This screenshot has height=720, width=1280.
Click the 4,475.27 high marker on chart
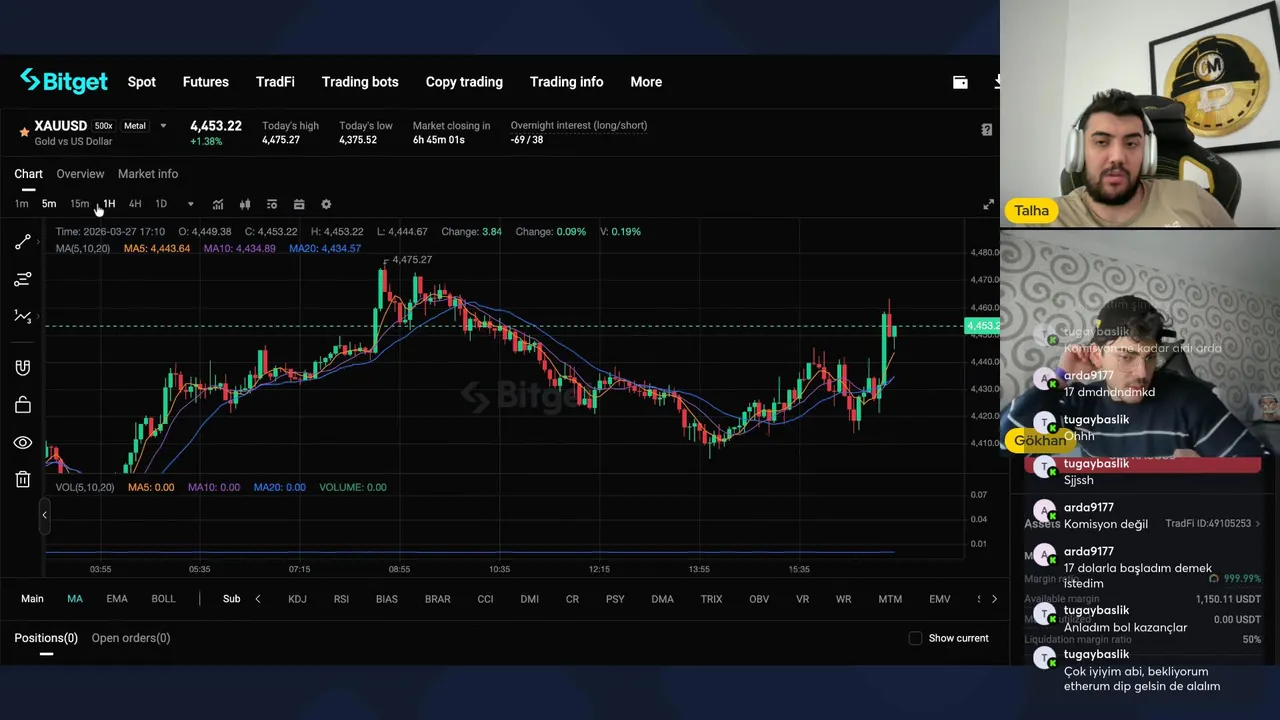click(x=412, y=260)
